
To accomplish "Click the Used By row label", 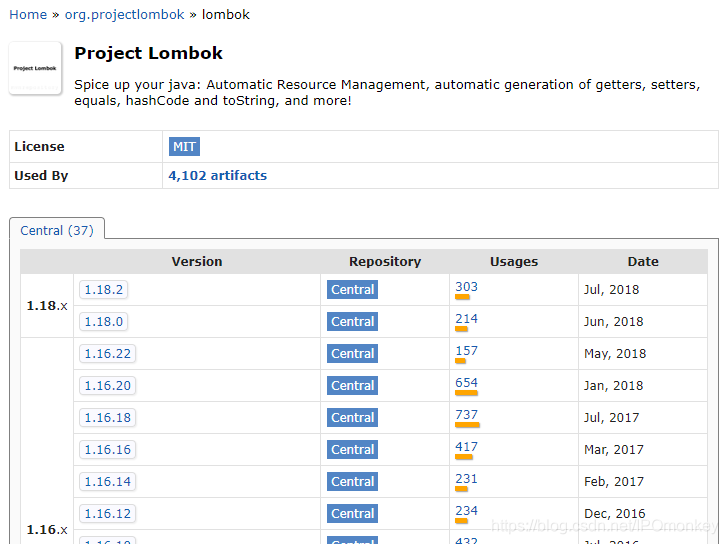I will pyautogui.click(x=41, y=175).
